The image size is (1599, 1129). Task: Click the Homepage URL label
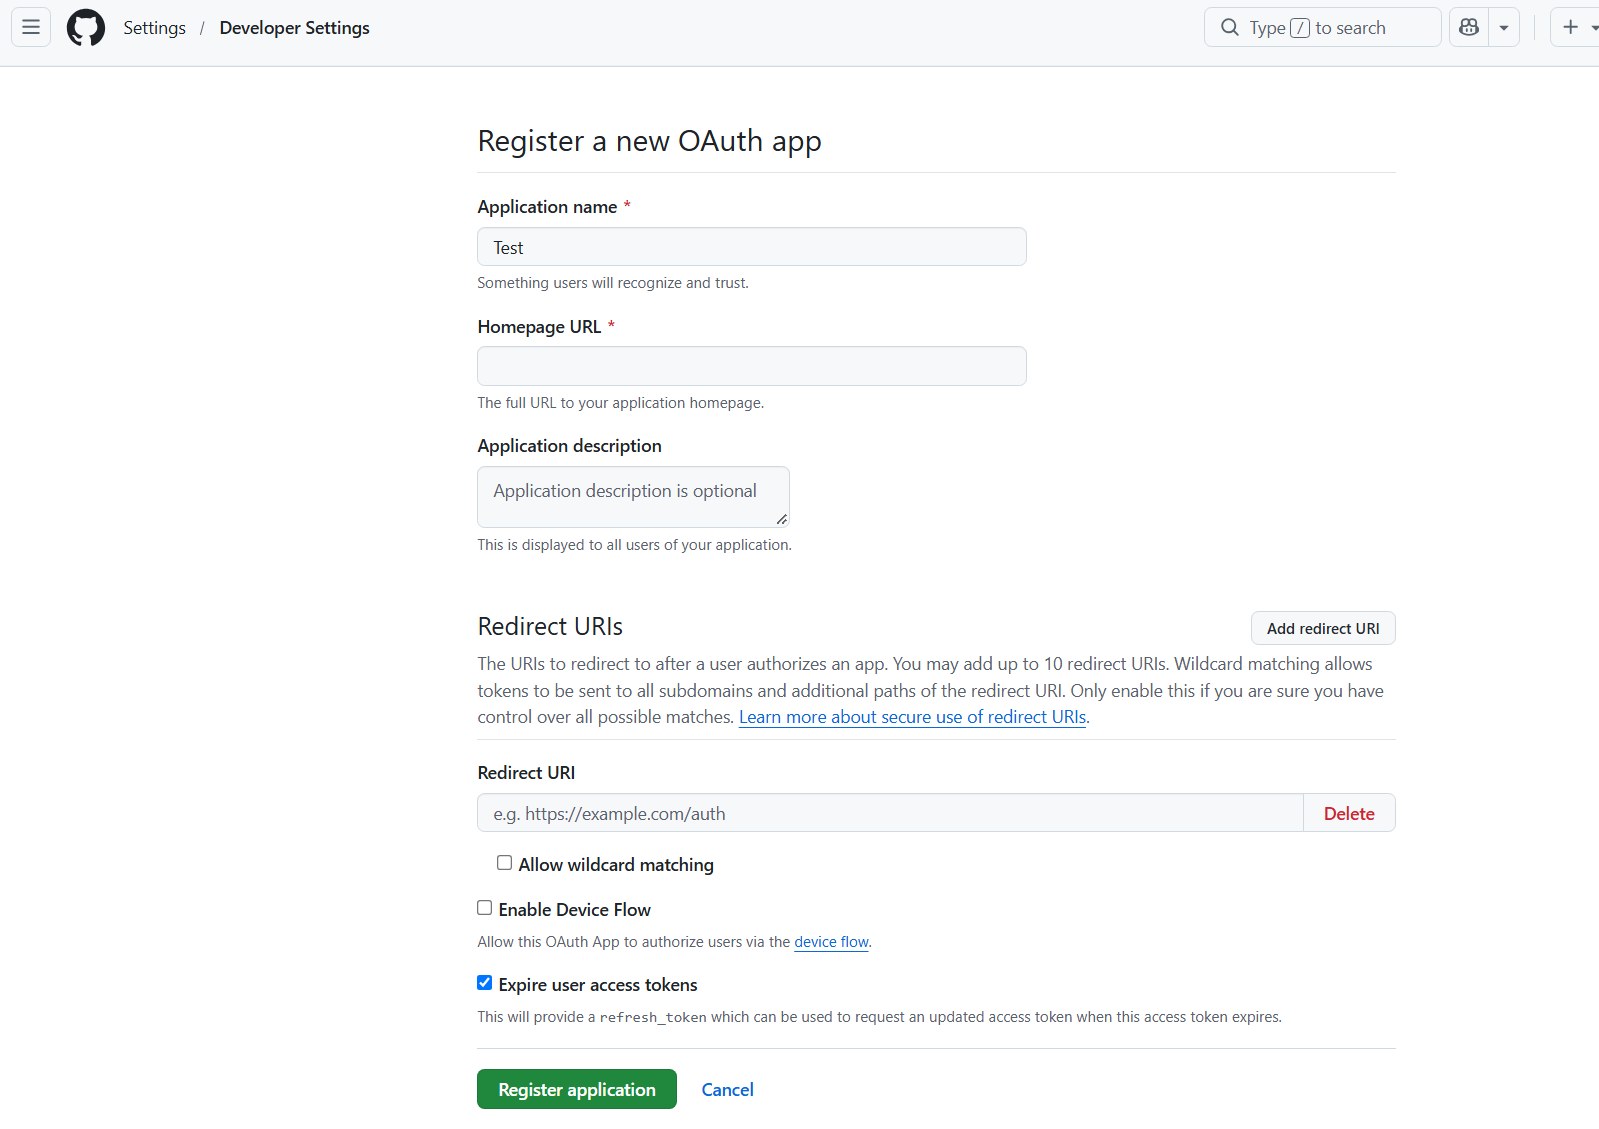point(539,327)
